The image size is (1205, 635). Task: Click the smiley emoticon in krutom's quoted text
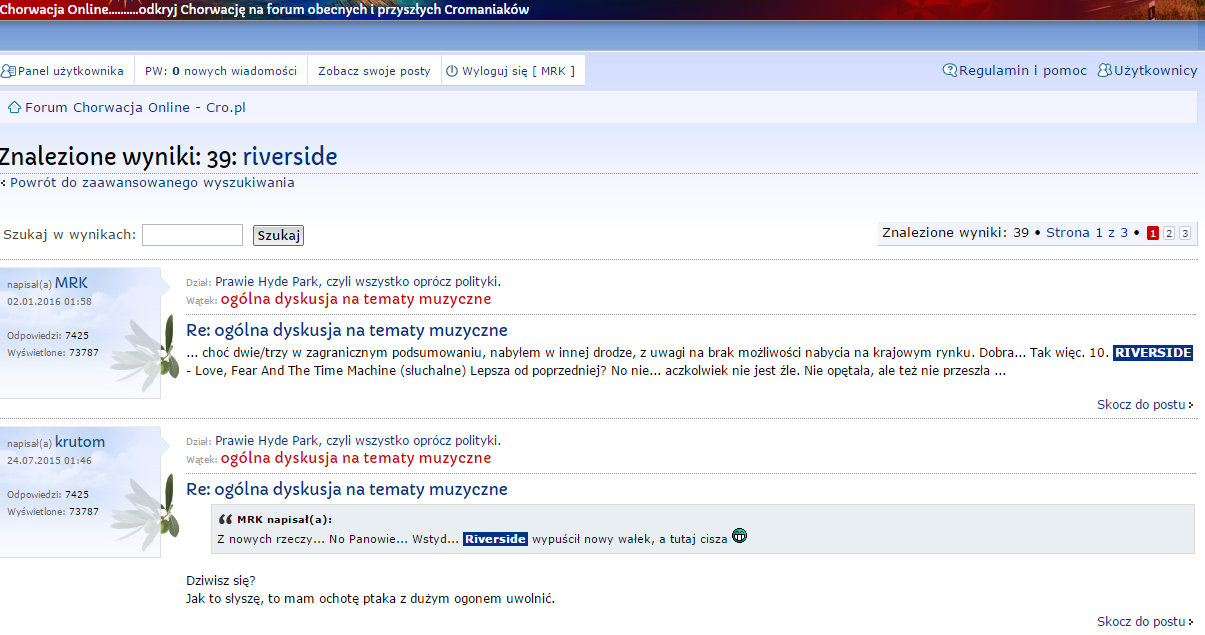pos(739,536)
